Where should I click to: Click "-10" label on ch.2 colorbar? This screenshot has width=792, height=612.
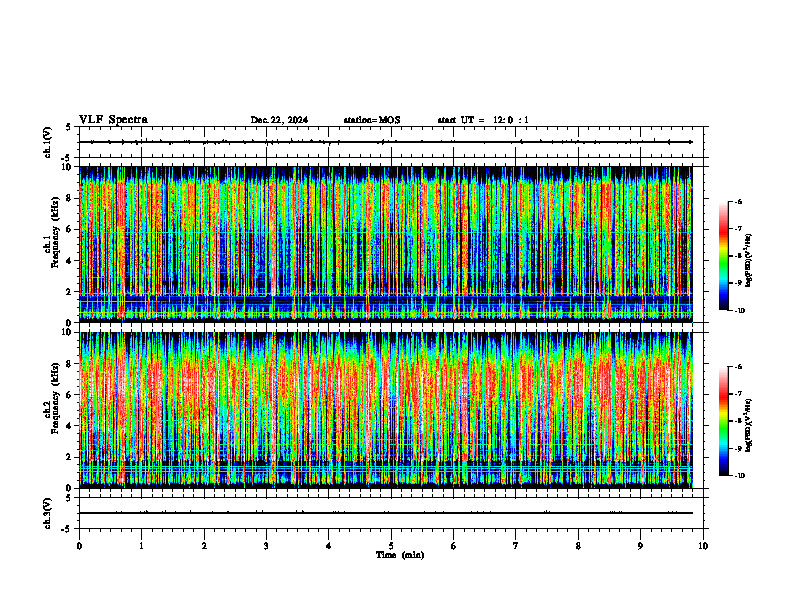[x=740, y=476]
